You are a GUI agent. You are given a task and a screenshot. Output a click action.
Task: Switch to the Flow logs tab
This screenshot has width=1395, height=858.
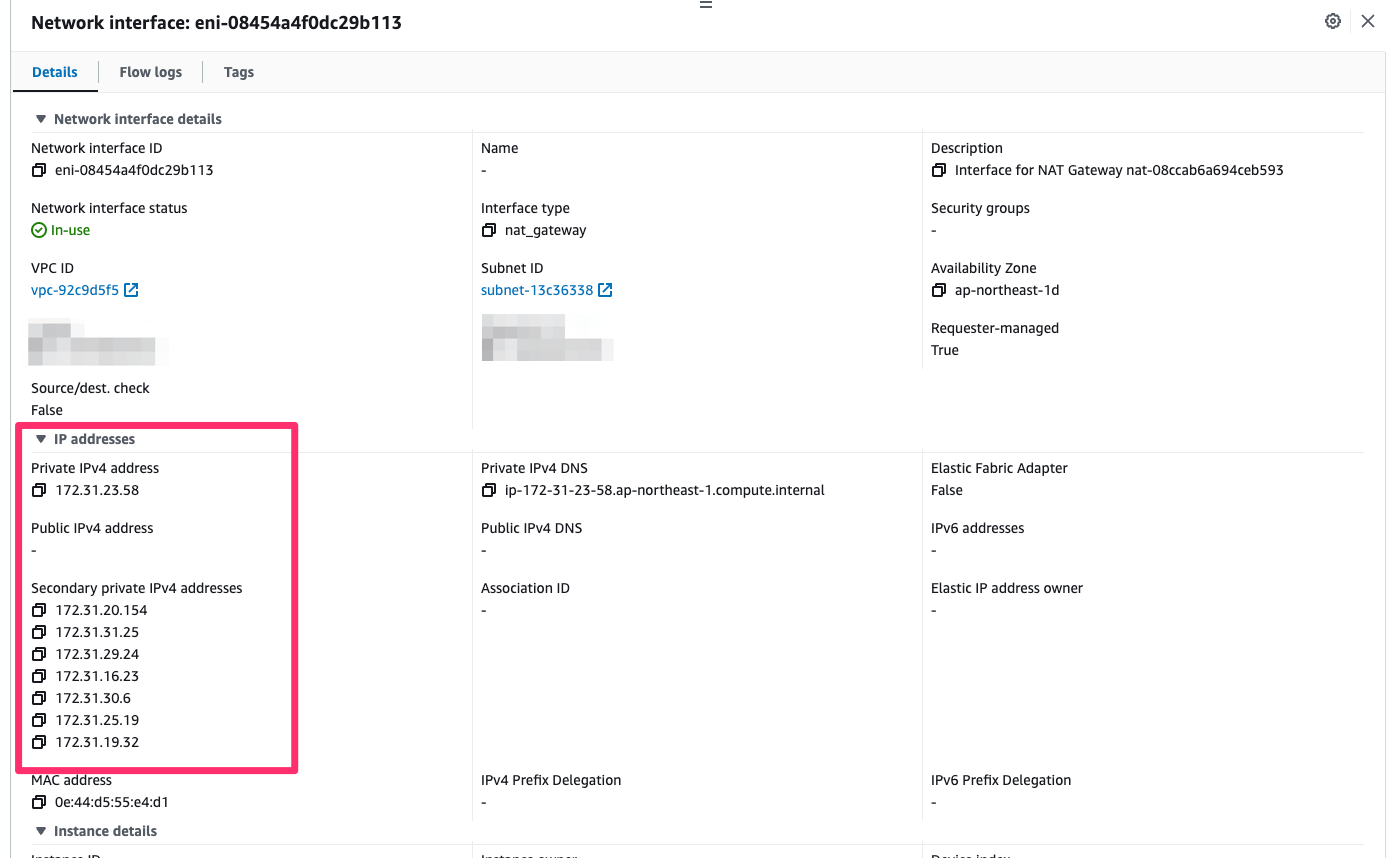[x=149, y=71]
